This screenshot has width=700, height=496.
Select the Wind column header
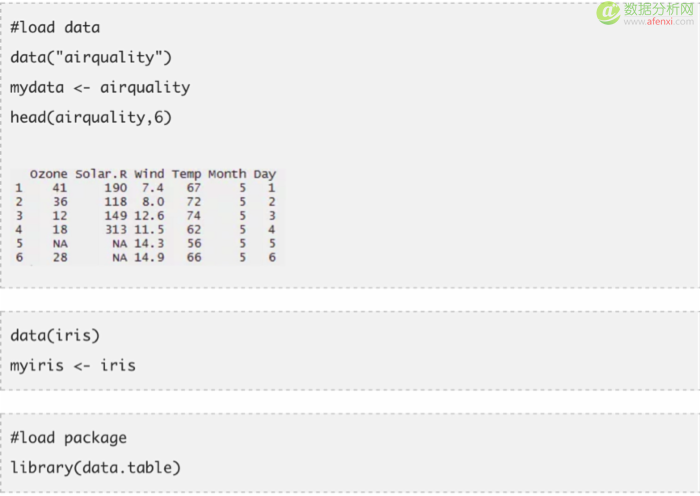149,174
